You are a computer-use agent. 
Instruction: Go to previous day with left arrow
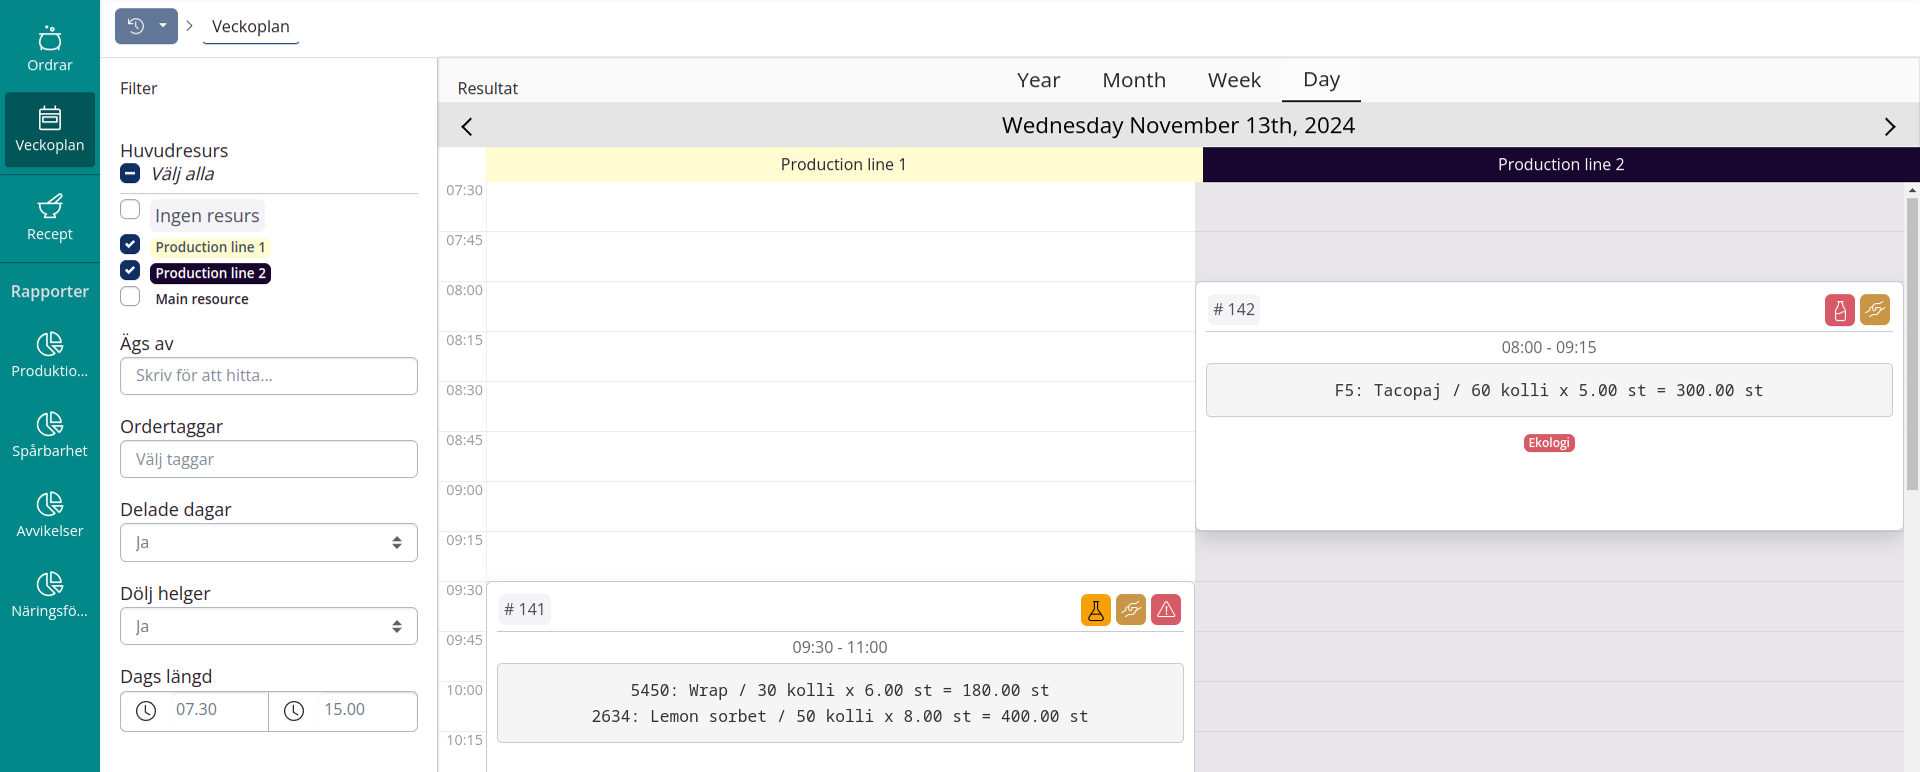point(467,126)
